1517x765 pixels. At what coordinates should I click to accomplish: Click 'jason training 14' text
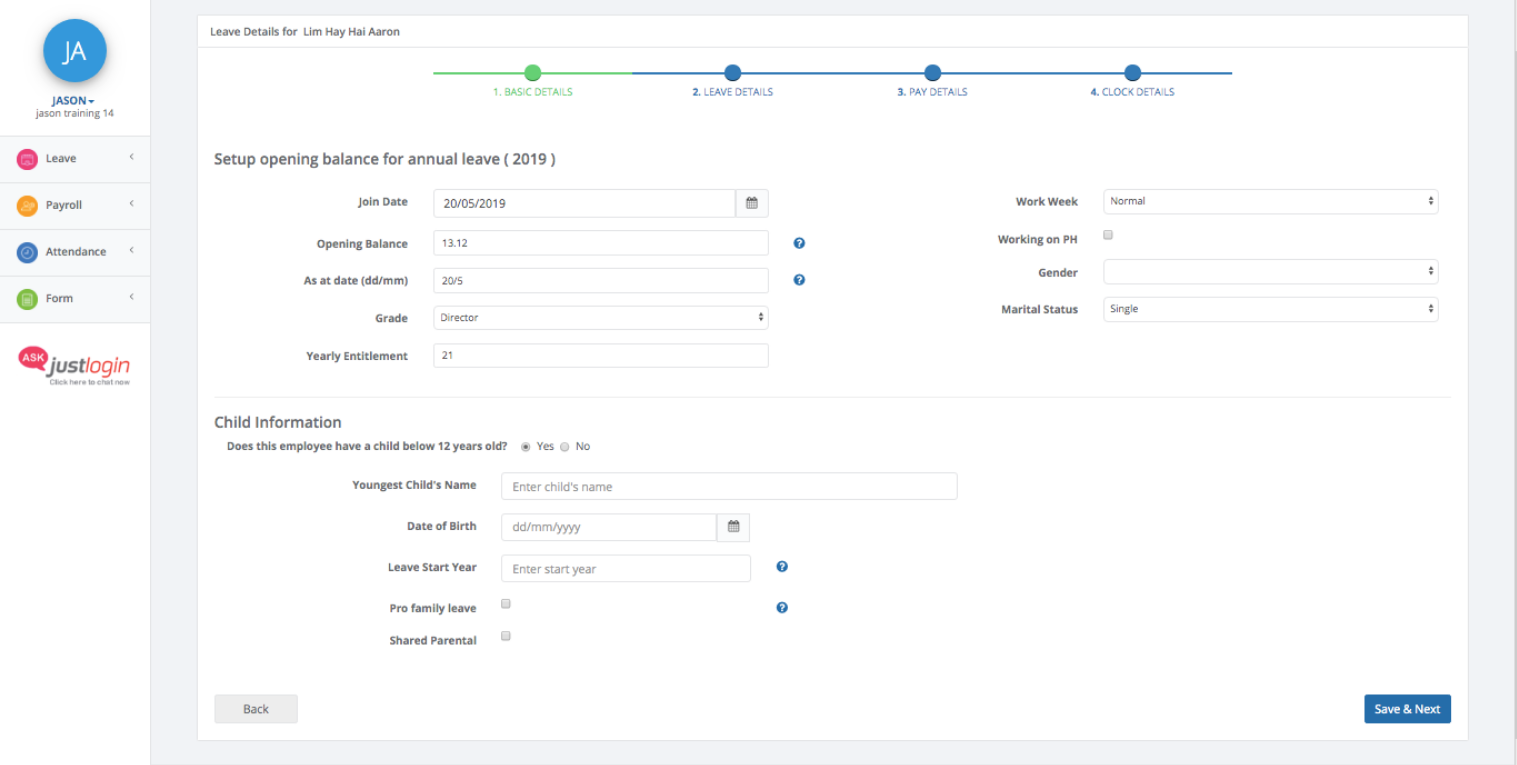(x=75, y=114)
